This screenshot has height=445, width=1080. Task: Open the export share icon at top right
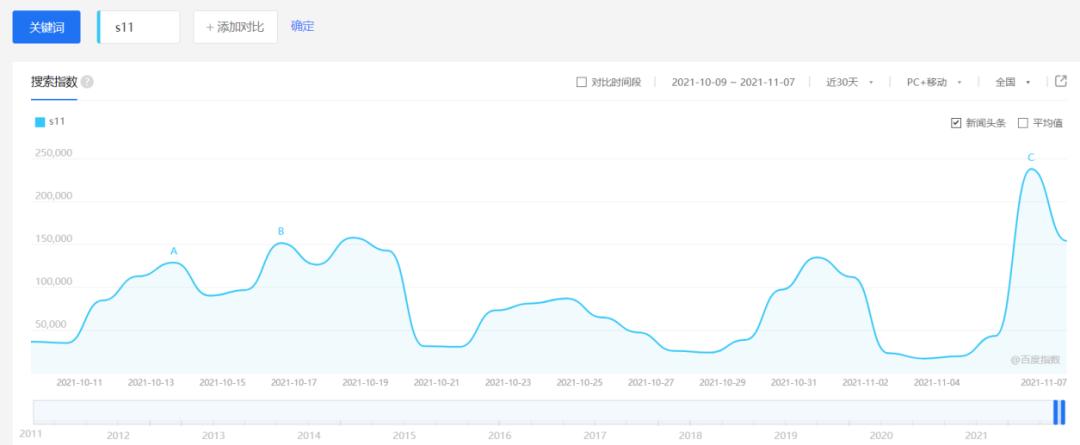[x=1061, y=81]
